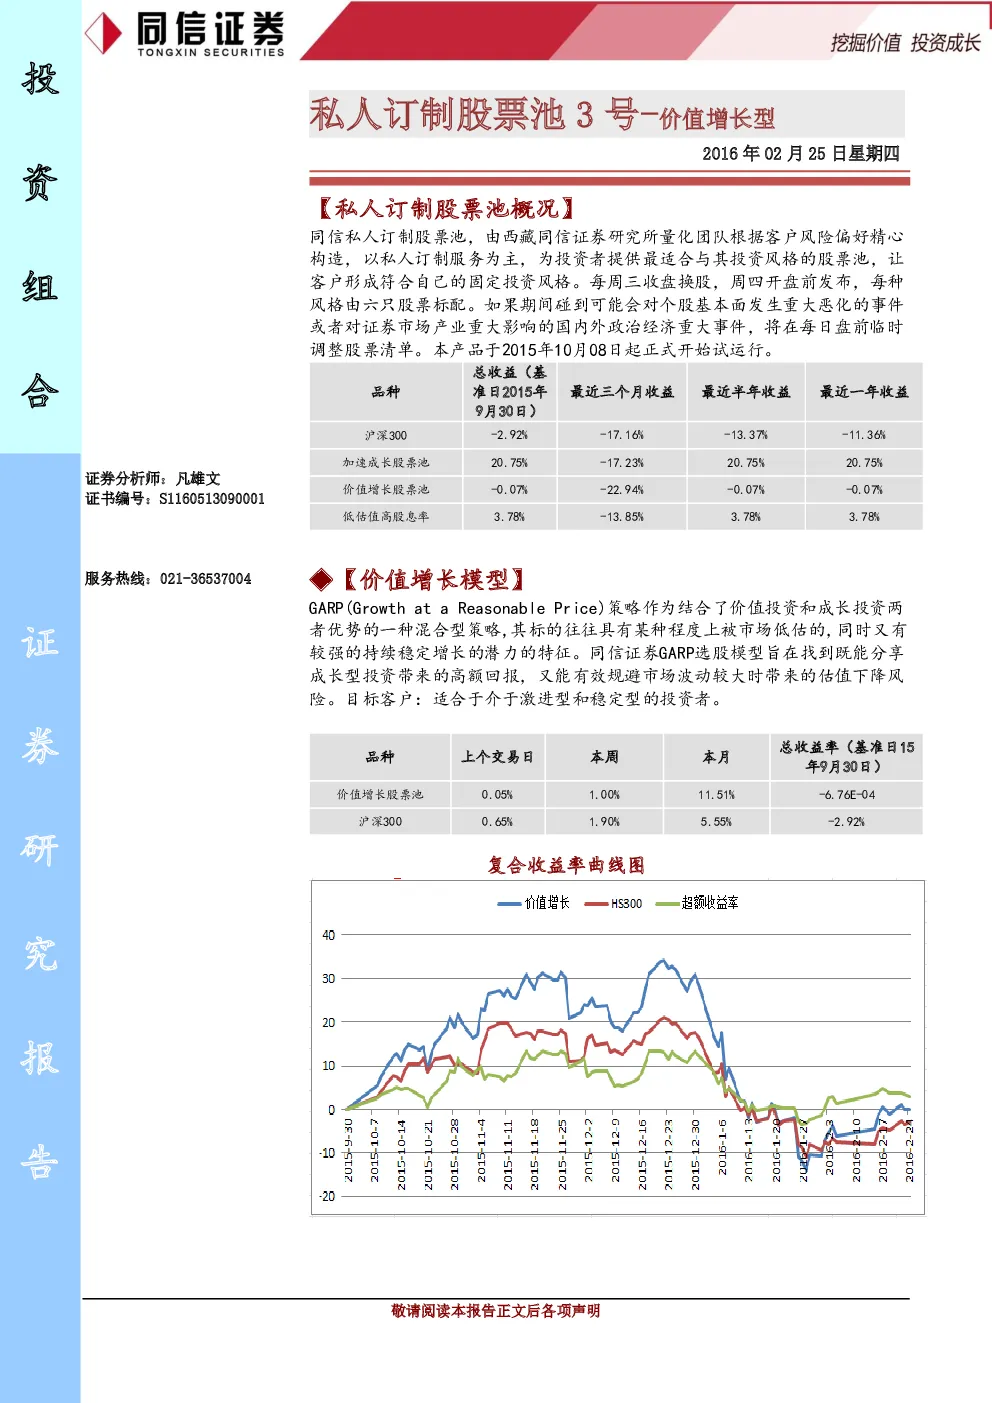
Task: Click the sidebar character 告
Action: [40, 1162]
